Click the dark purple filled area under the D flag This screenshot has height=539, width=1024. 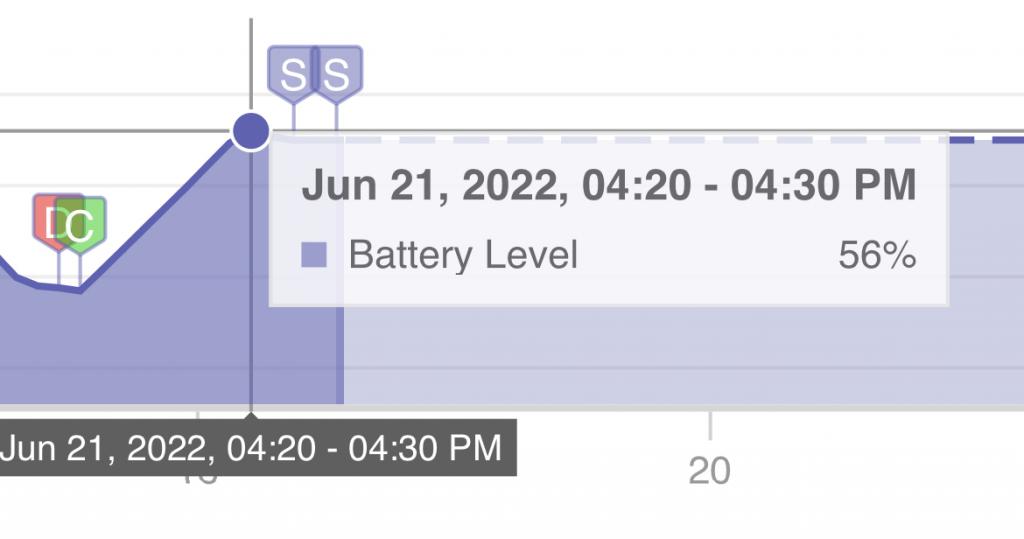[59, 346]
